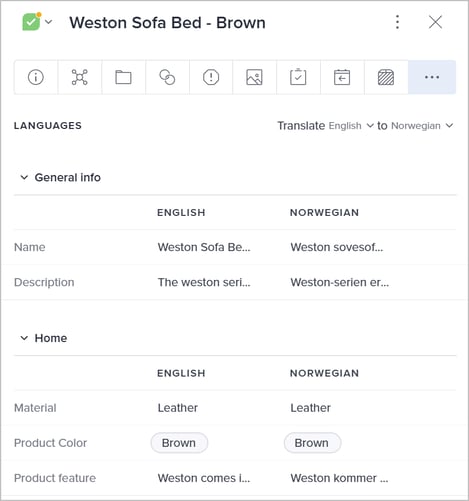The width and height of the screenshot is (469, 501).
Task: Edit the Norwegian name Weston sovesof… field
Action: click(337, 247)
